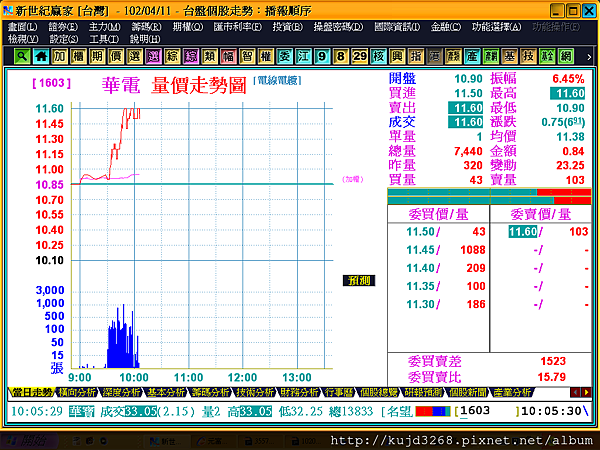600x450 pixels.
Task: Click the 加 toolbar icon
Action: (60, 57)
